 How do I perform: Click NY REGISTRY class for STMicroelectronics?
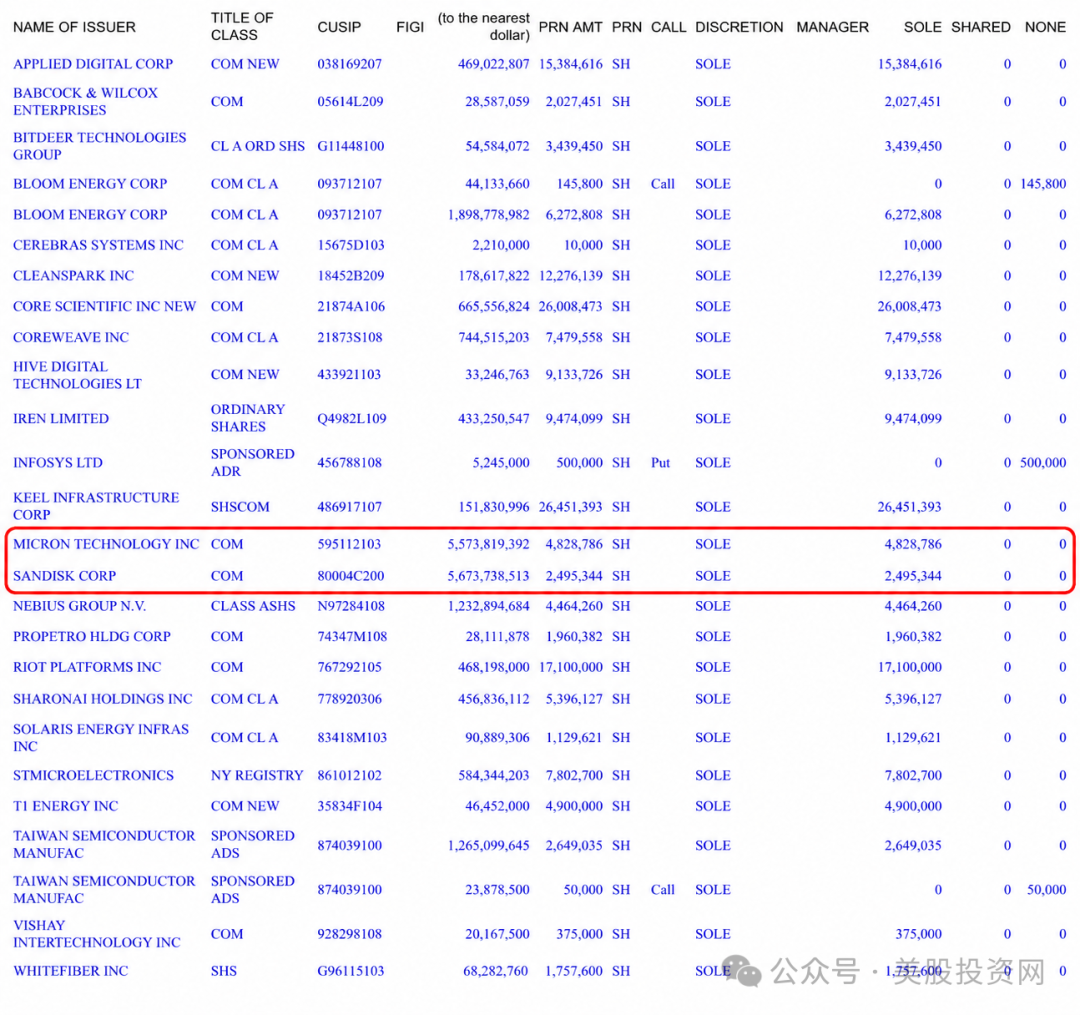257,775
